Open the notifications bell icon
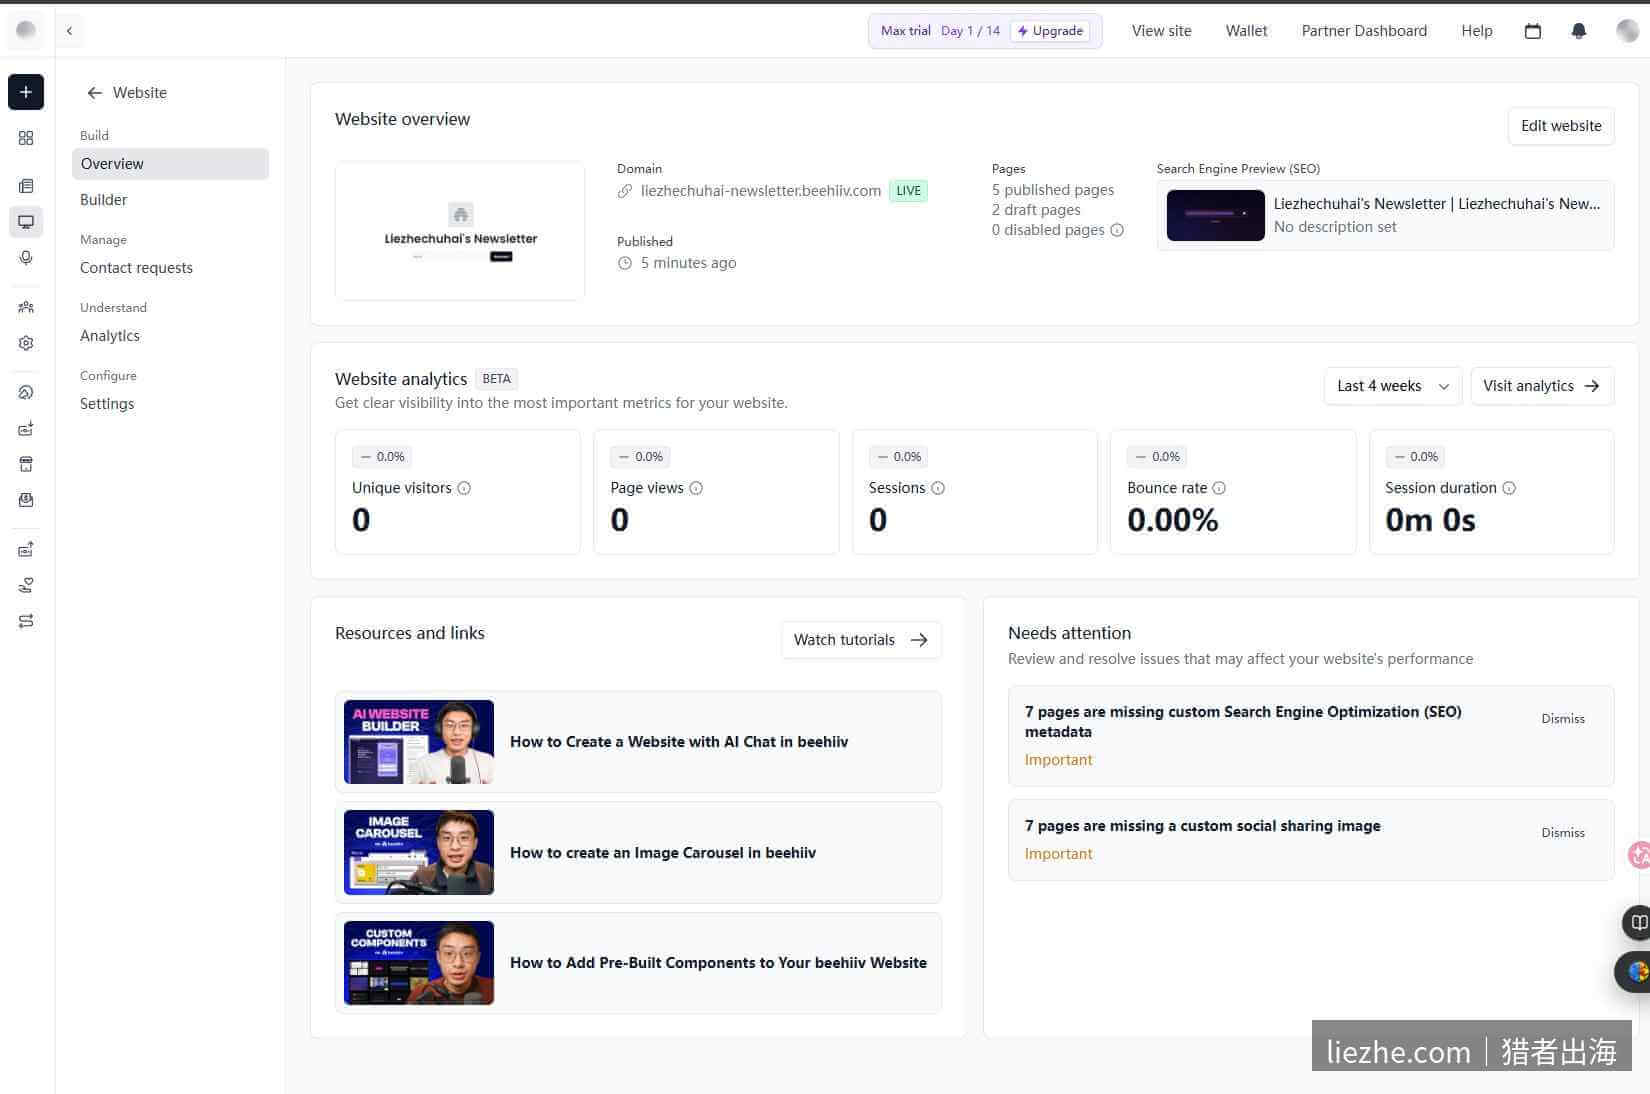The width and height of the screenshot is (1650, 1094). click(1579, 31)
